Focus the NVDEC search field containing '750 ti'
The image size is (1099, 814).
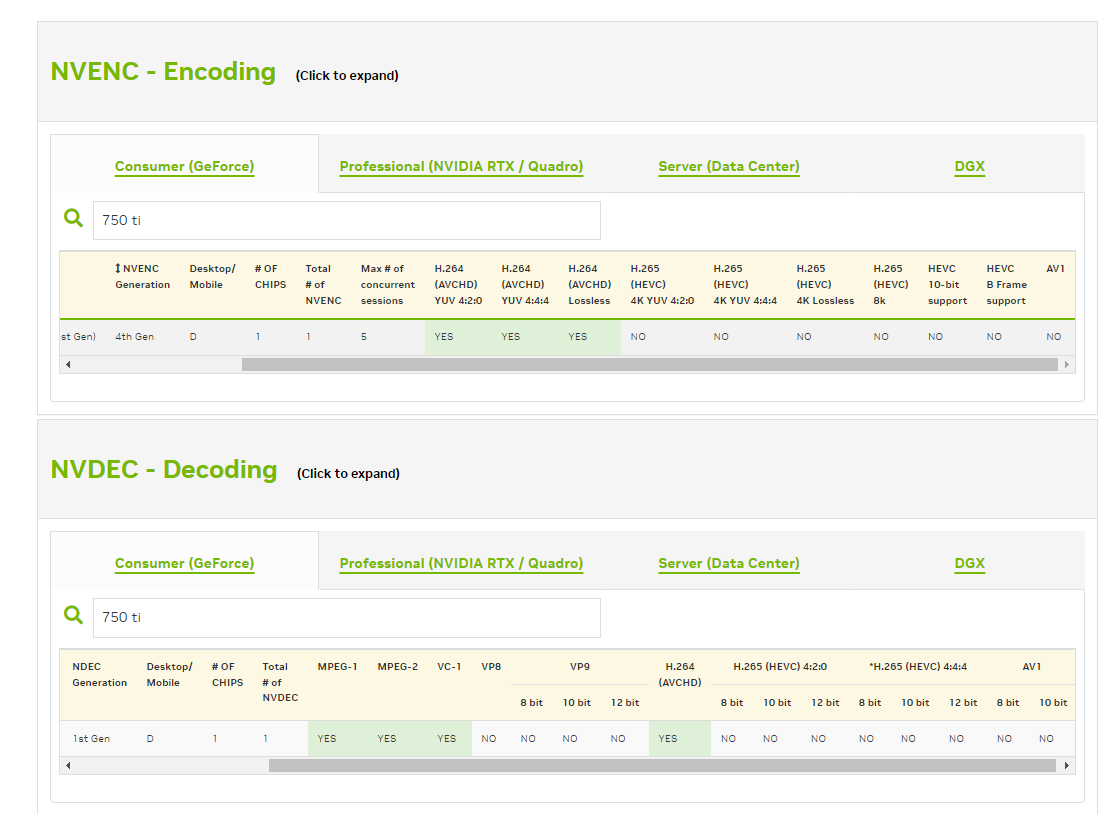pyautogui.click(x=346, y=618)
